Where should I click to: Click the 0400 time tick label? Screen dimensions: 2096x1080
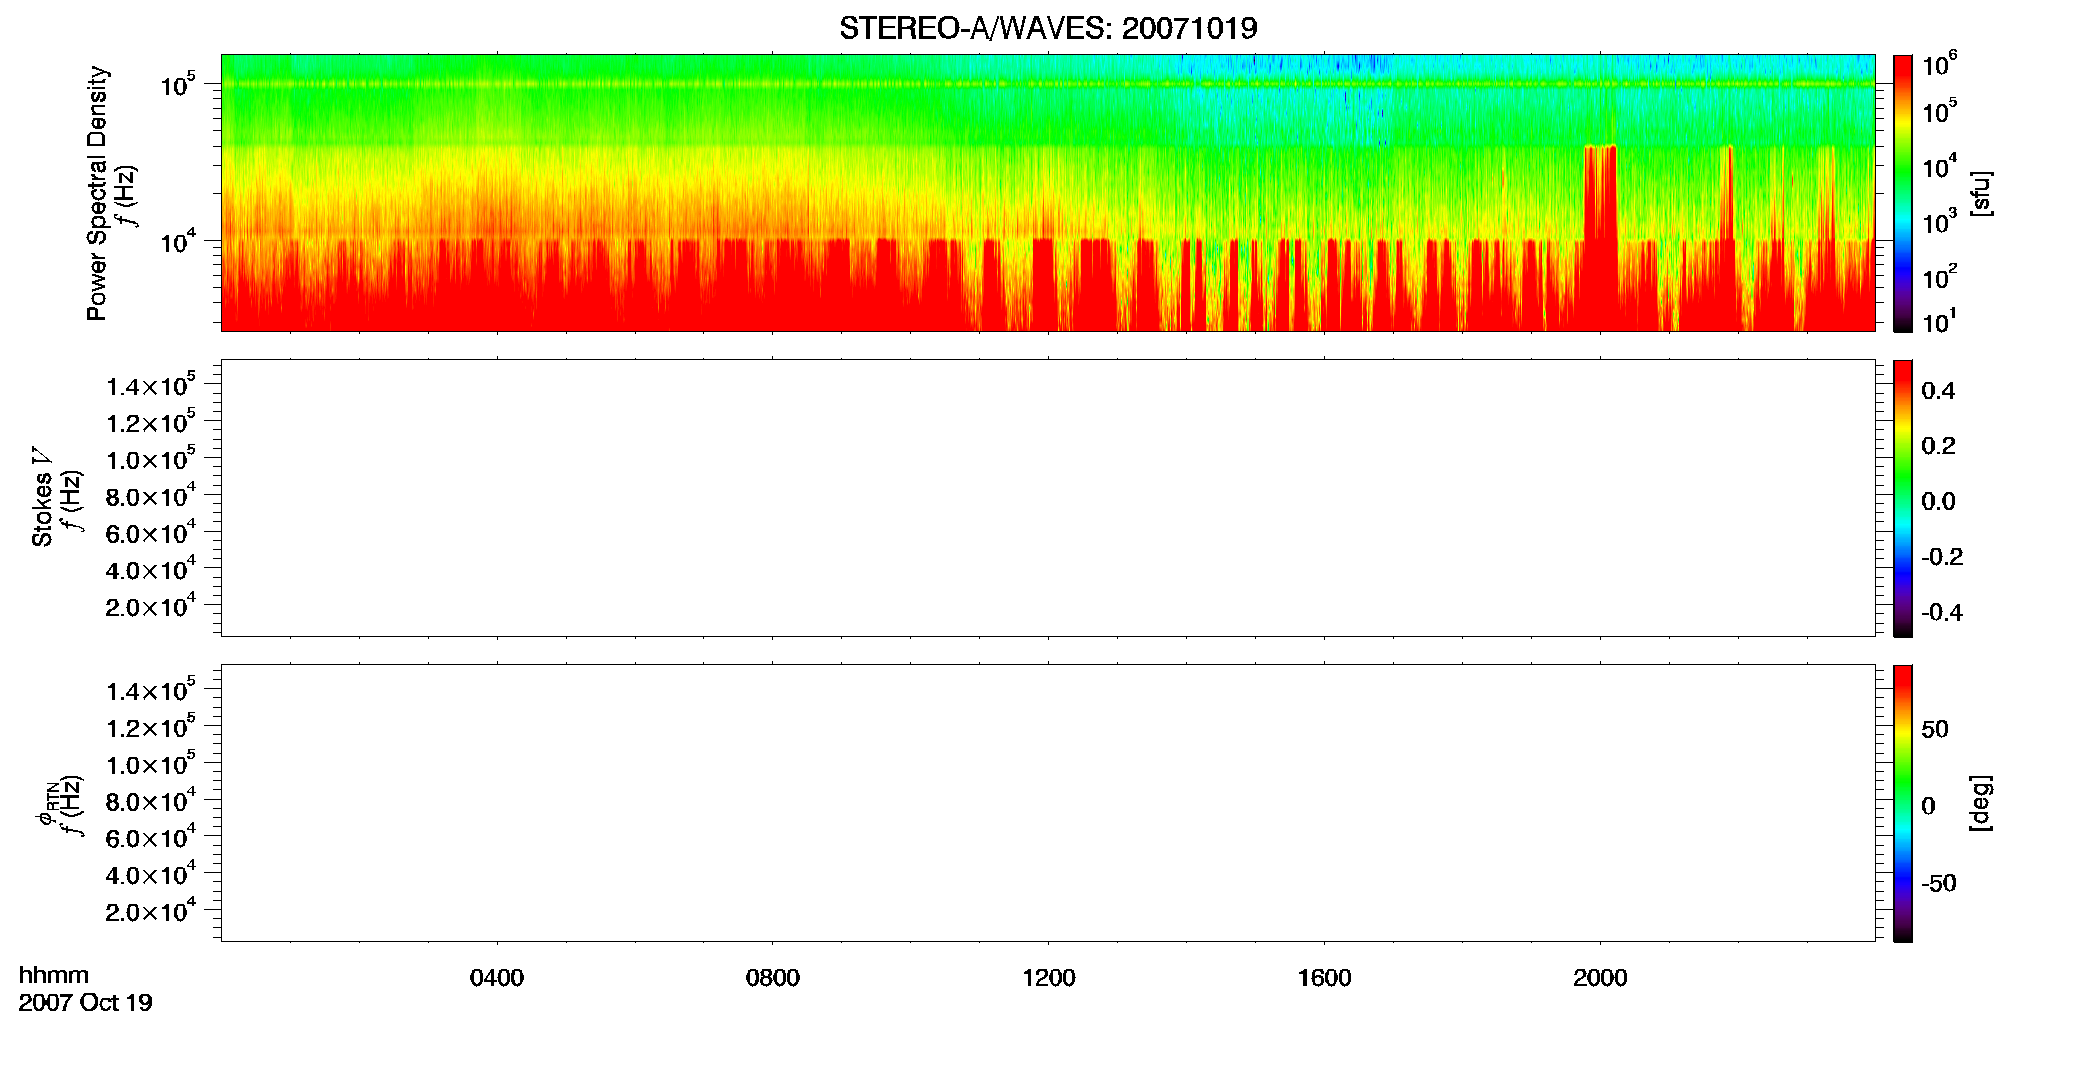point(497,978)
